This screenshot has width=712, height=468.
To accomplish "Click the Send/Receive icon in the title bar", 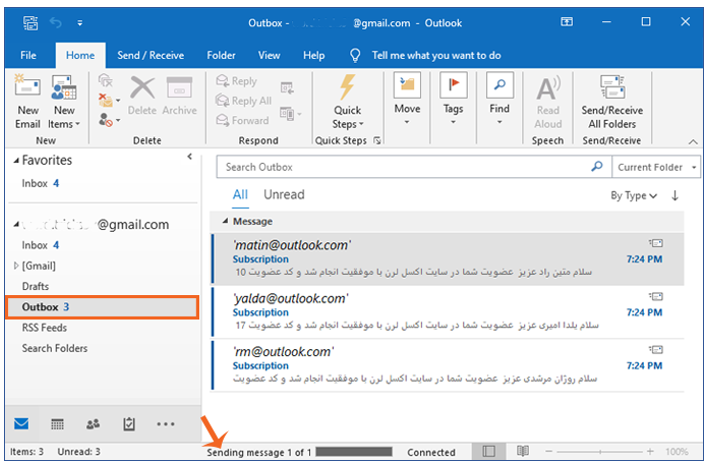I will pyautogui.click(x=30, y=23).
